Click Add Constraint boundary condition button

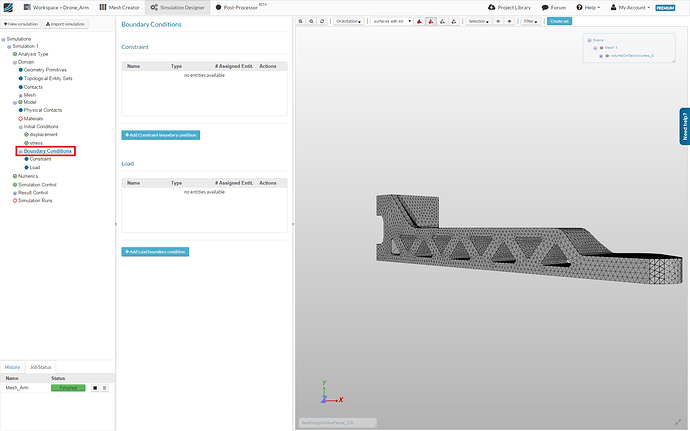tap(161, 134)
